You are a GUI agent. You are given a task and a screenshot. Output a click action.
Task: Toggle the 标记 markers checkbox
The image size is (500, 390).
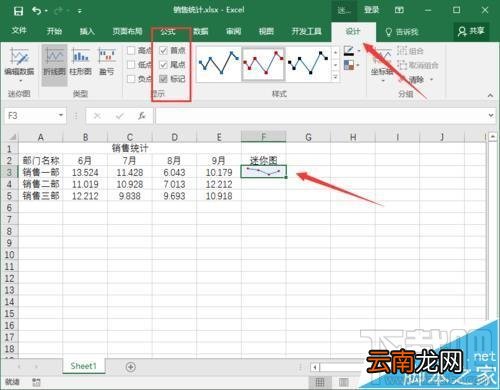(163, 79)
